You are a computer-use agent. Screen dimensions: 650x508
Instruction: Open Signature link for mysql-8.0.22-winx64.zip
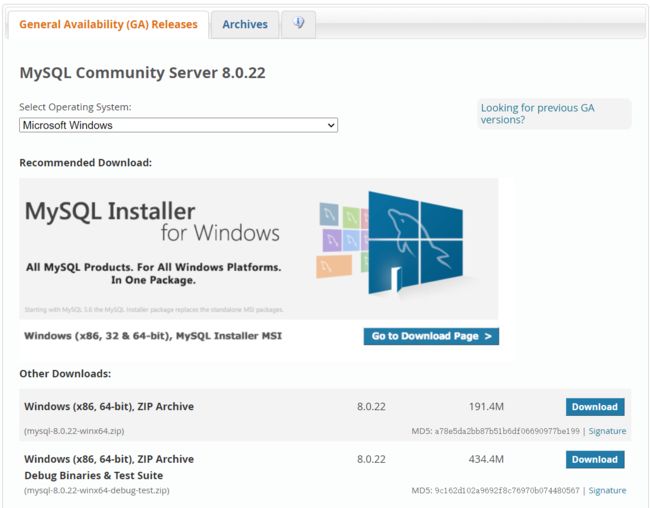(607, 431)
